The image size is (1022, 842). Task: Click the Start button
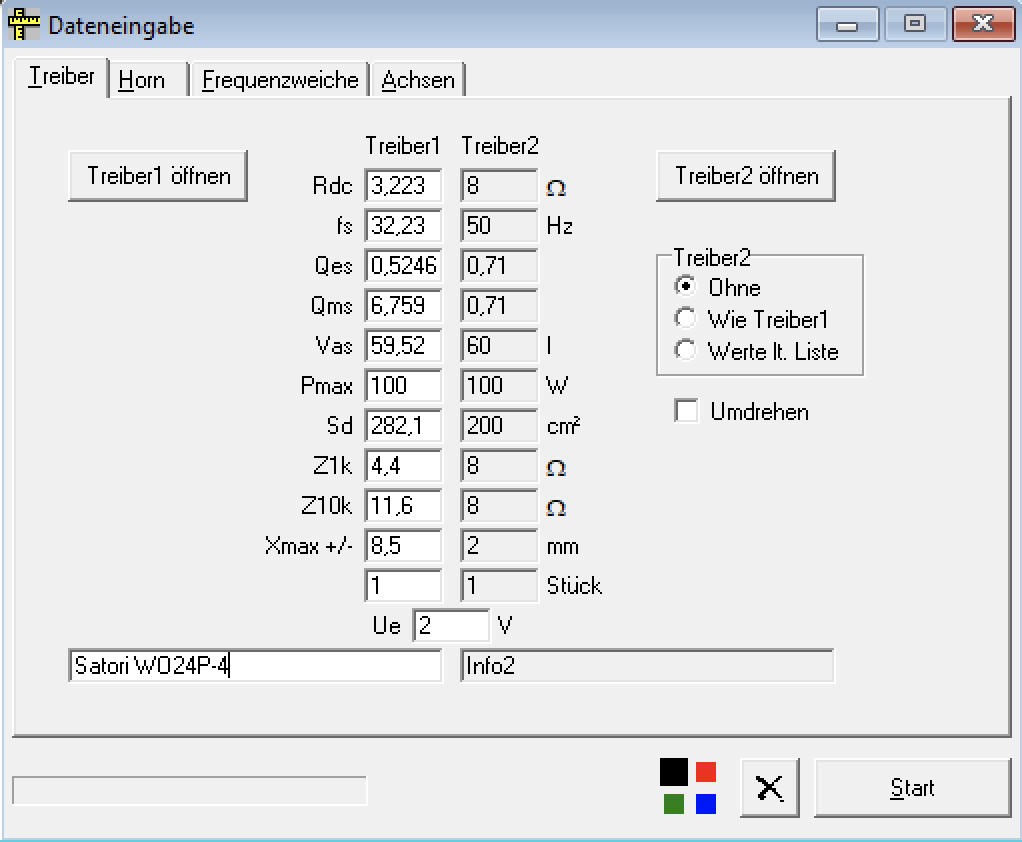coord(912,788)
